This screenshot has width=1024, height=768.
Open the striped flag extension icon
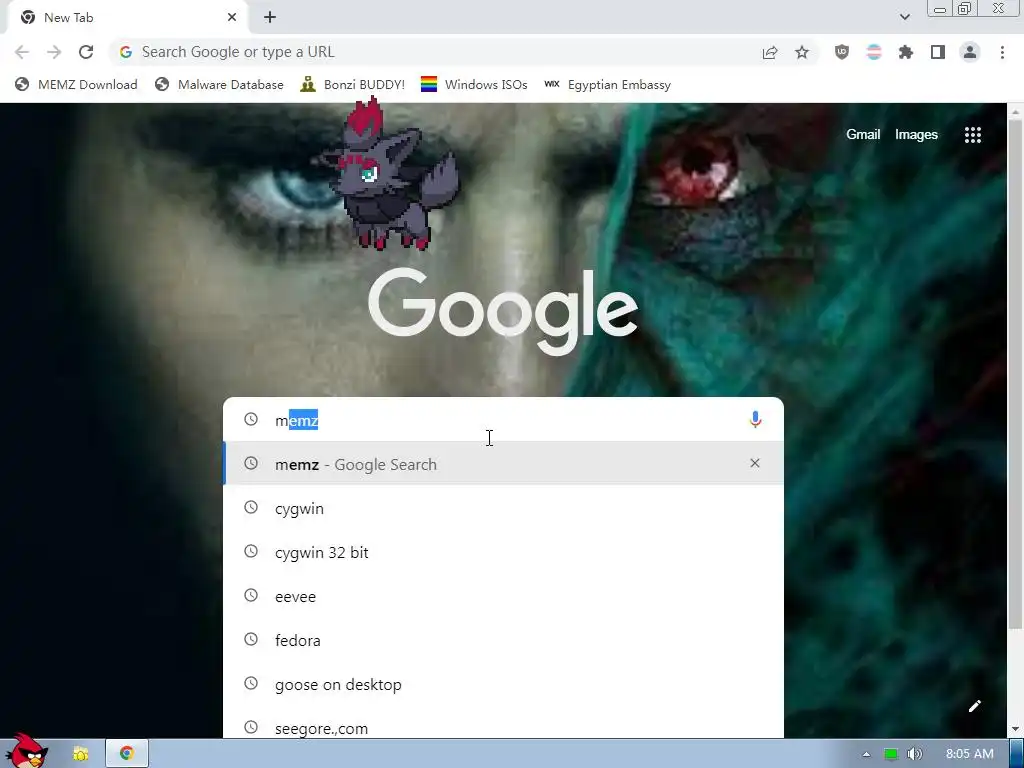point(874,52)
